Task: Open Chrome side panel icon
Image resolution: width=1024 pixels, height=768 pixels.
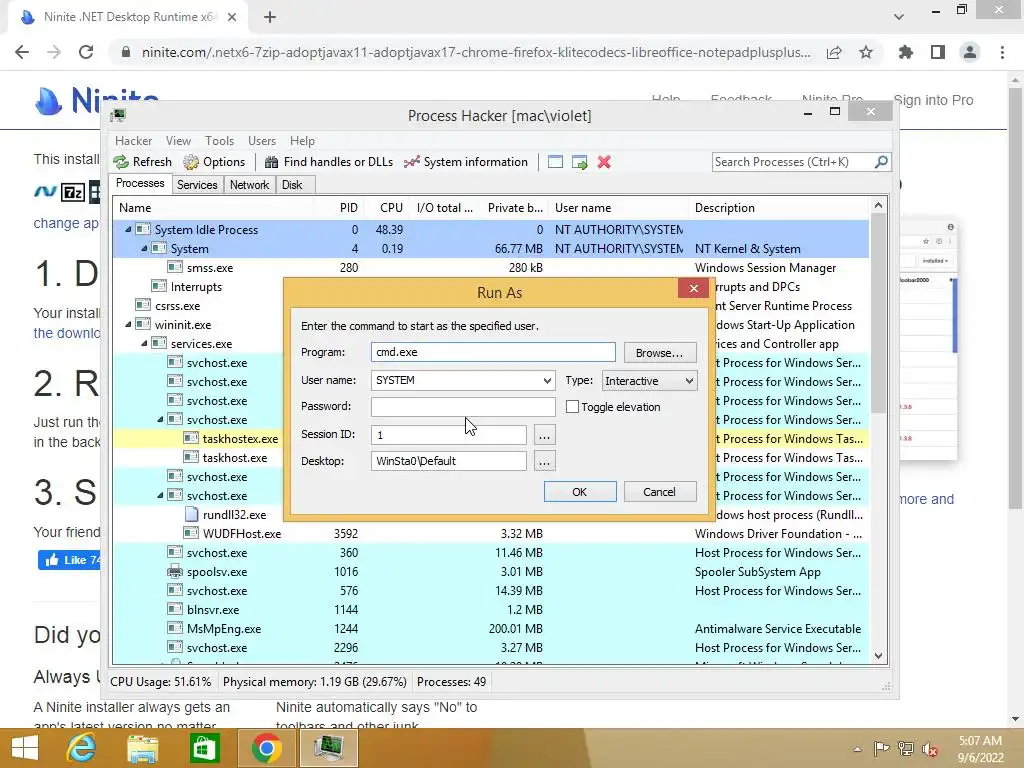Action: click(938, 52)
